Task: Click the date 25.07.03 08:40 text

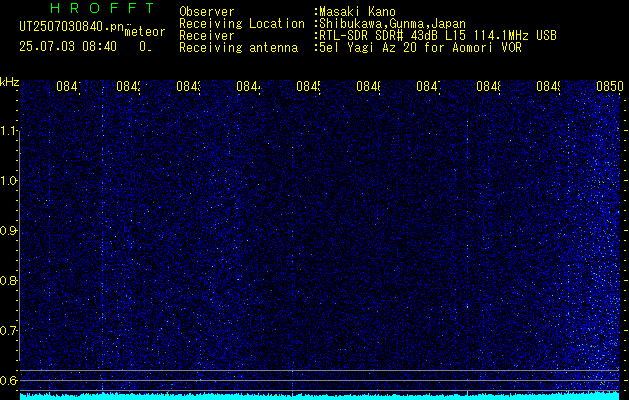Action: pyautogui.click(x=68, y=47)
